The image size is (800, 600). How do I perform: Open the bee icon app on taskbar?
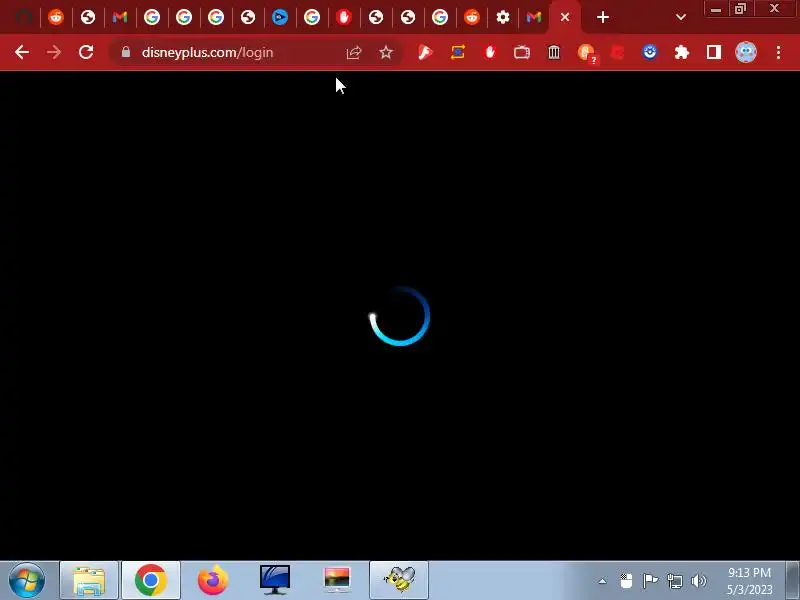point(399,580)
